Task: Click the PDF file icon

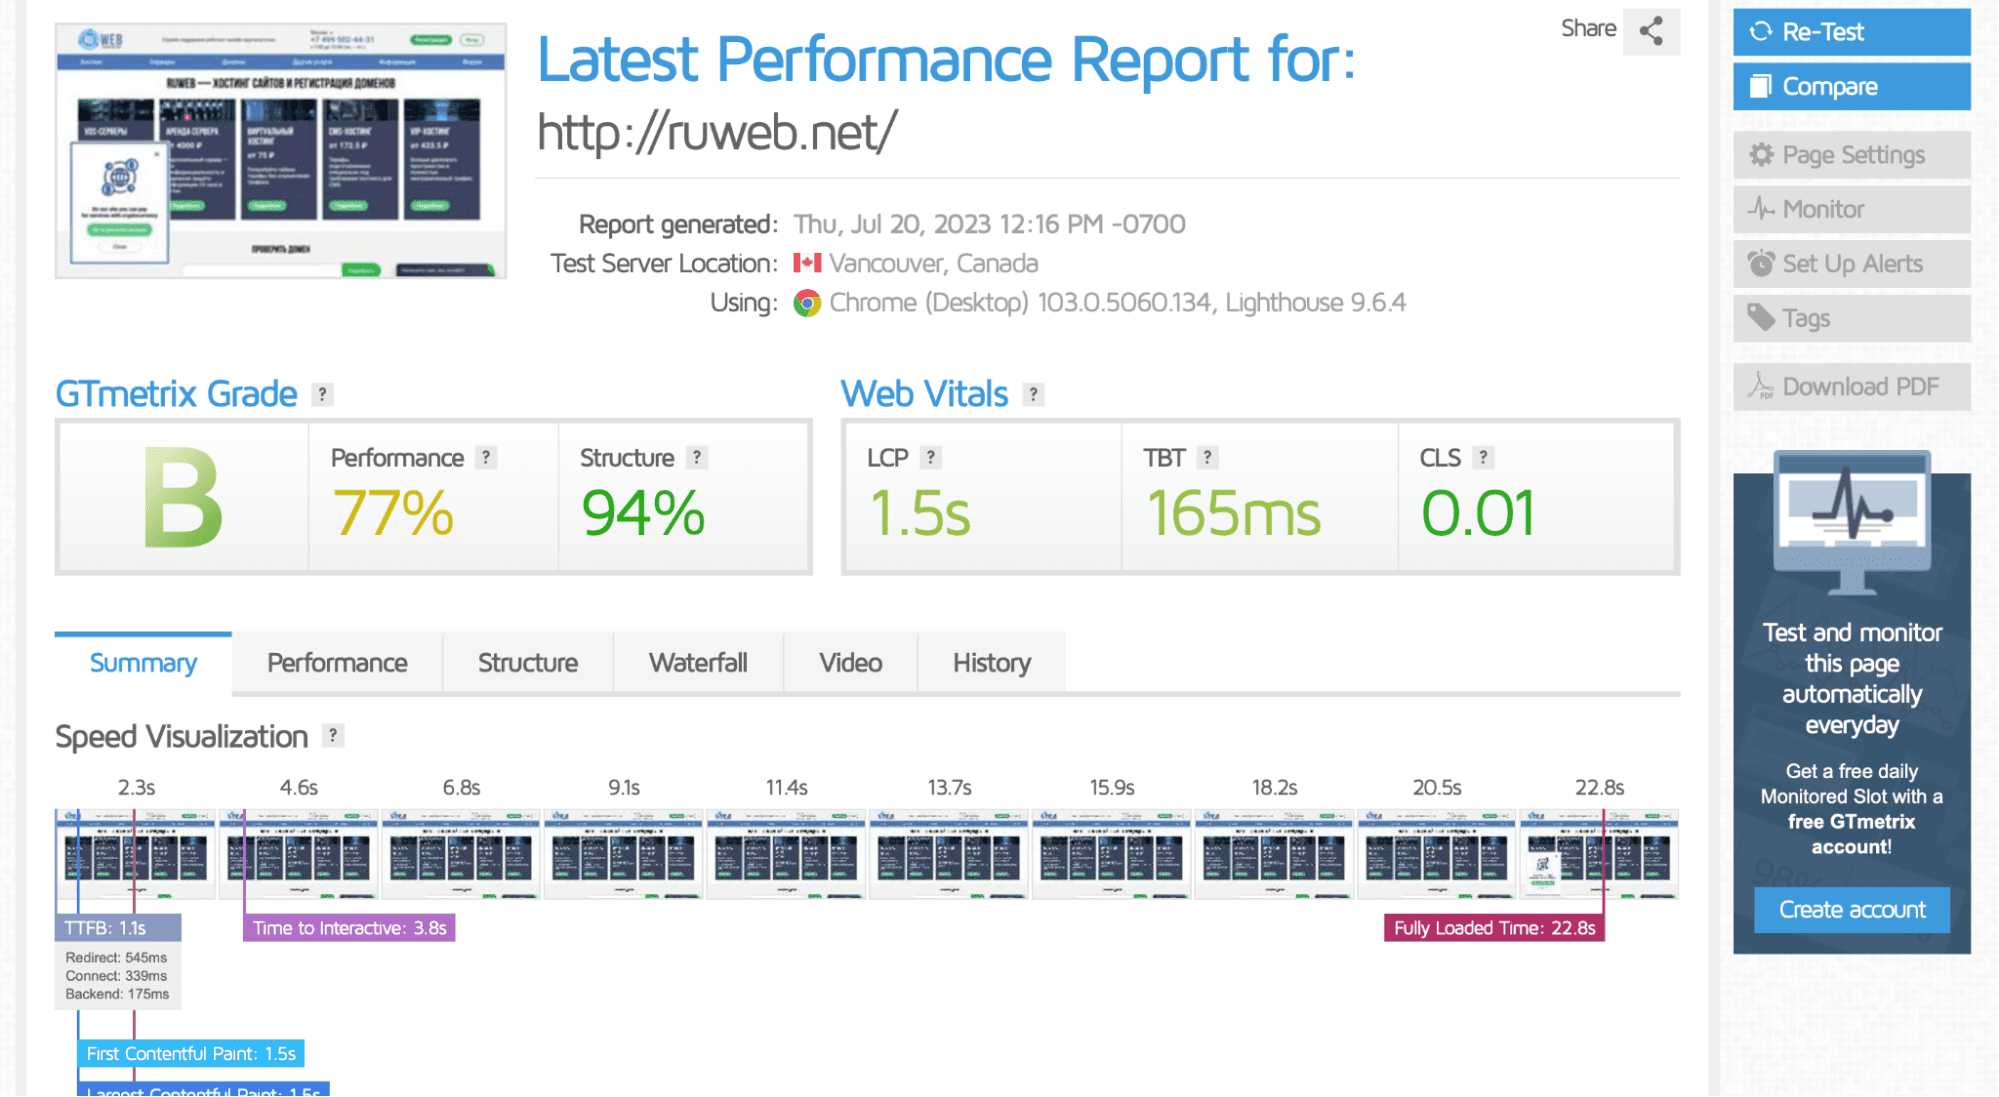Action: point(1761,386)
